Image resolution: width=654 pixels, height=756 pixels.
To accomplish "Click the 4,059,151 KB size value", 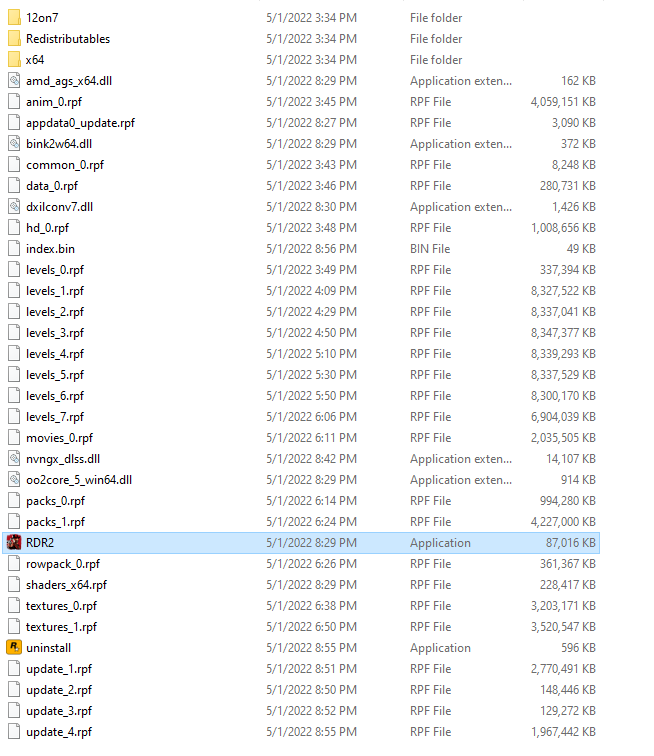I will coord(563,102).
